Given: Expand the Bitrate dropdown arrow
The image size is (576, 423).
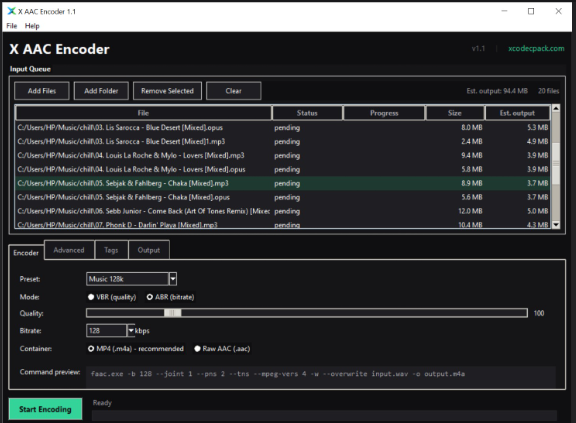Looking at the screenshot, I should pos(131,330).
